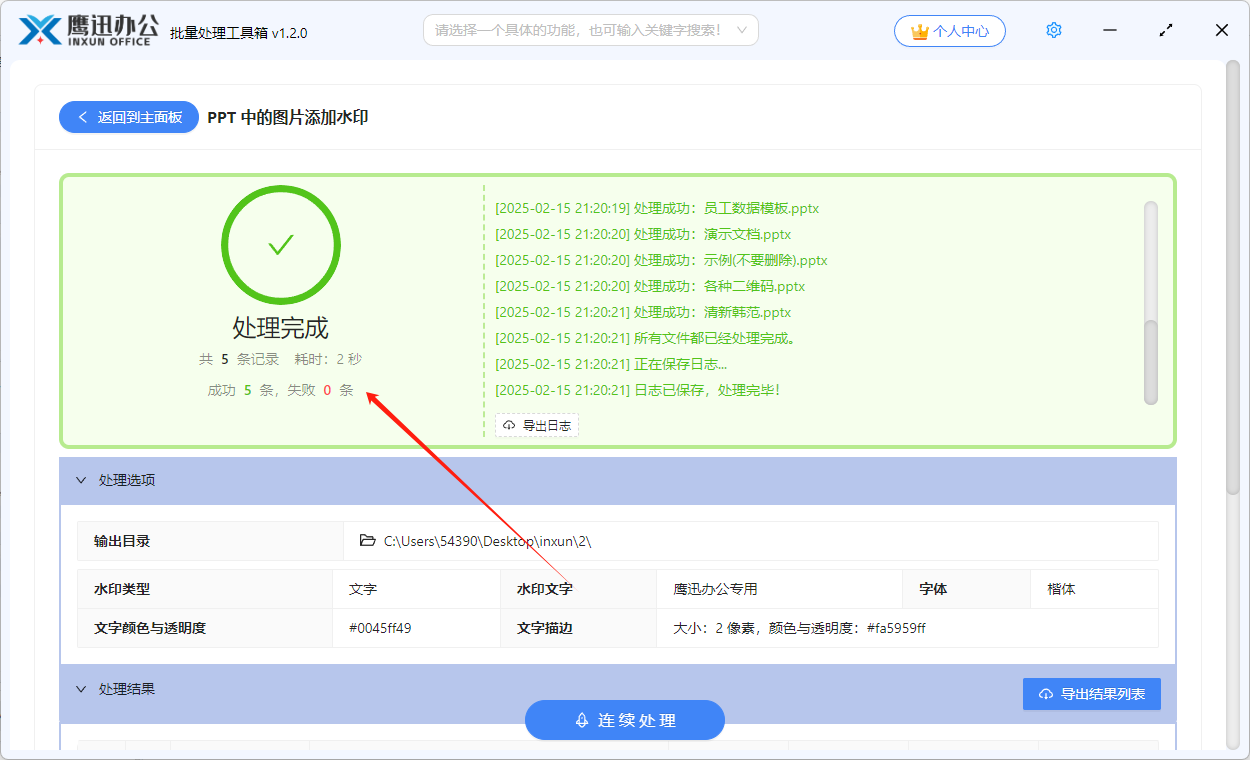Click text color value #0045ff49
Viewport: 1250px width, 760px height.
coord(380,629)
